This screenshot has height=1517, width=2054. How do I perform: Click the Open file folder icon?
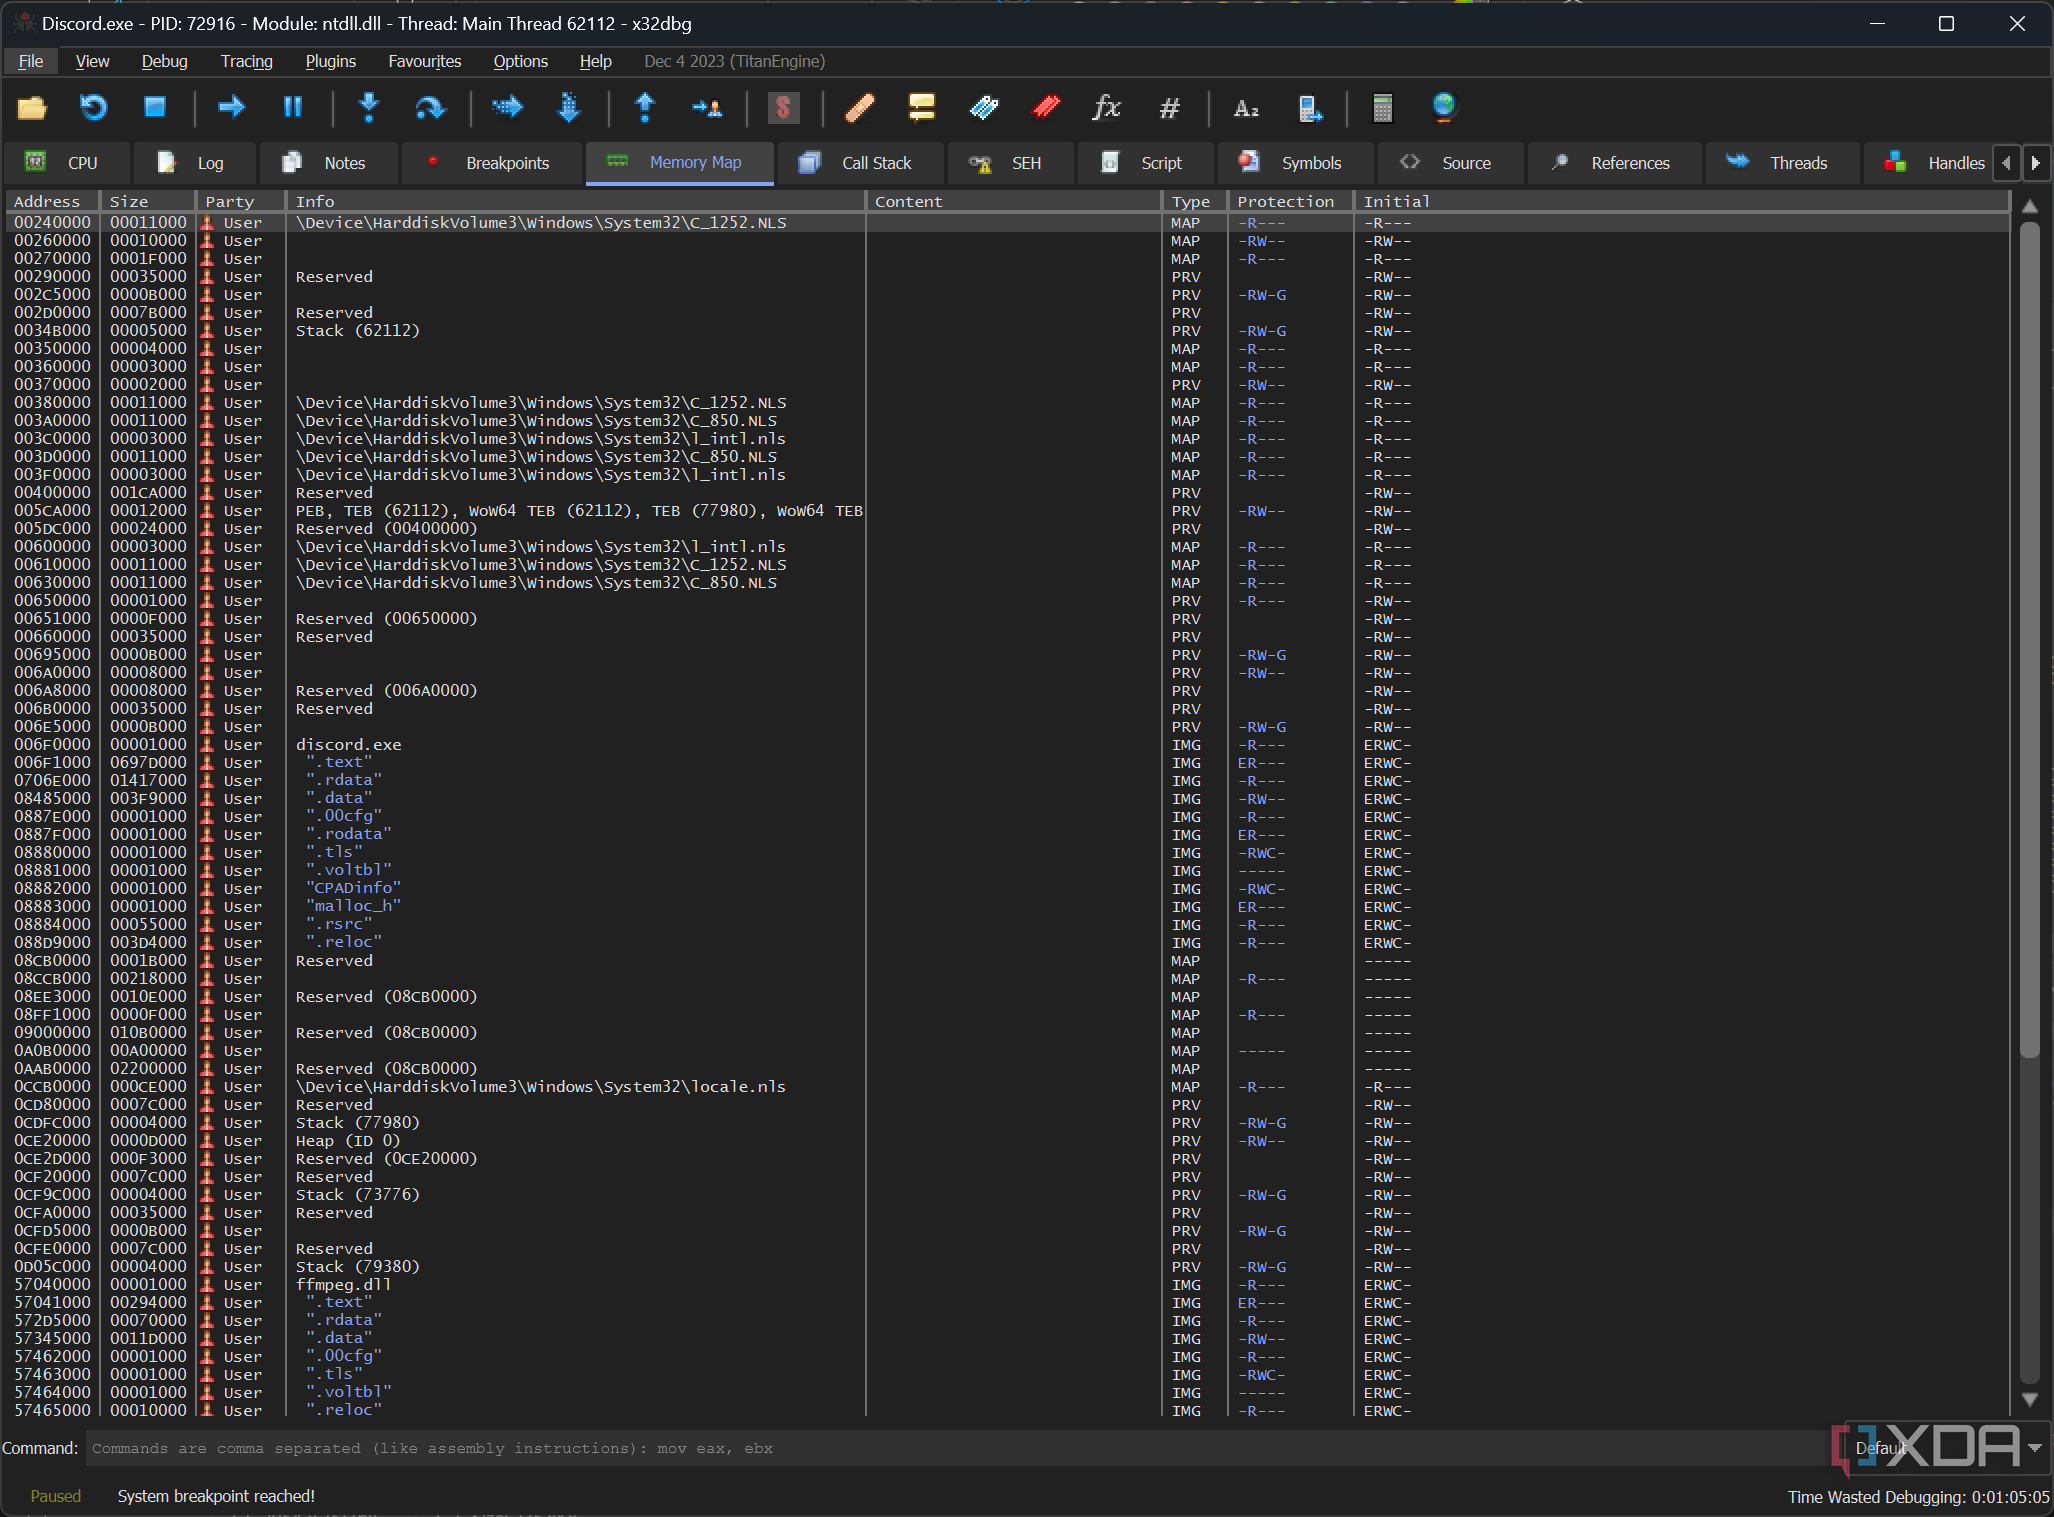pyautogui.click(x=32, y=107)
